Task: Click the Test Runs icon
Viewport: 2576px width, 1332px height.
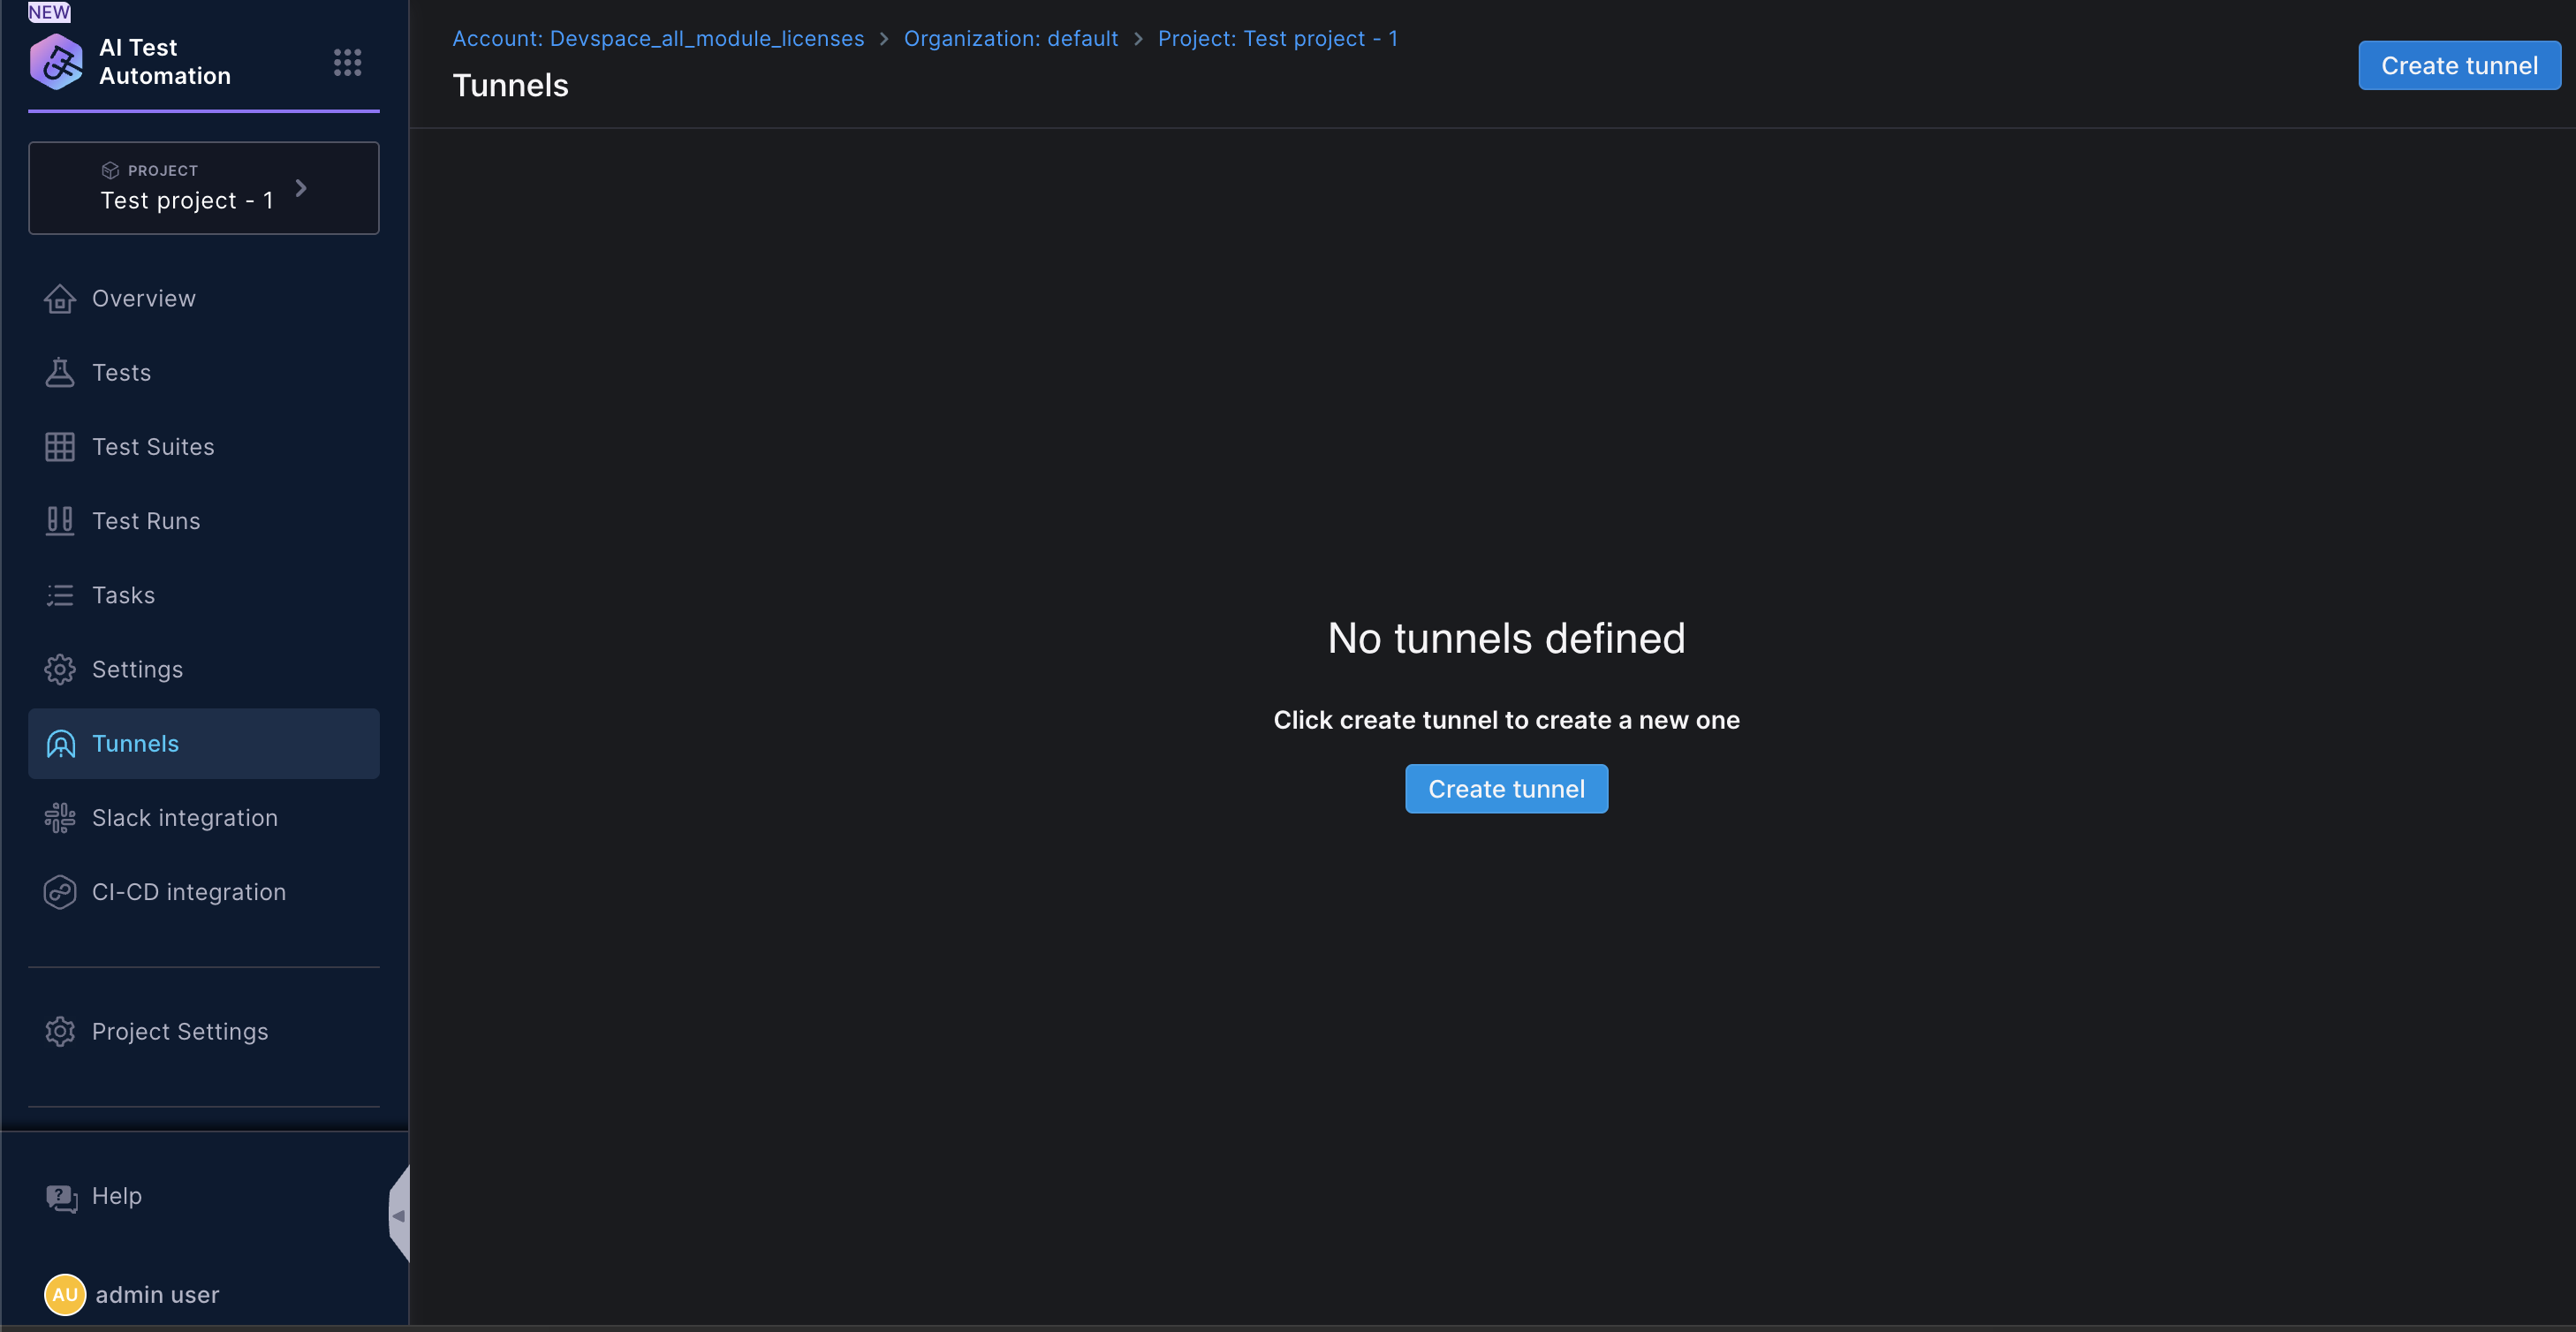Action: [x=60, y=521]
